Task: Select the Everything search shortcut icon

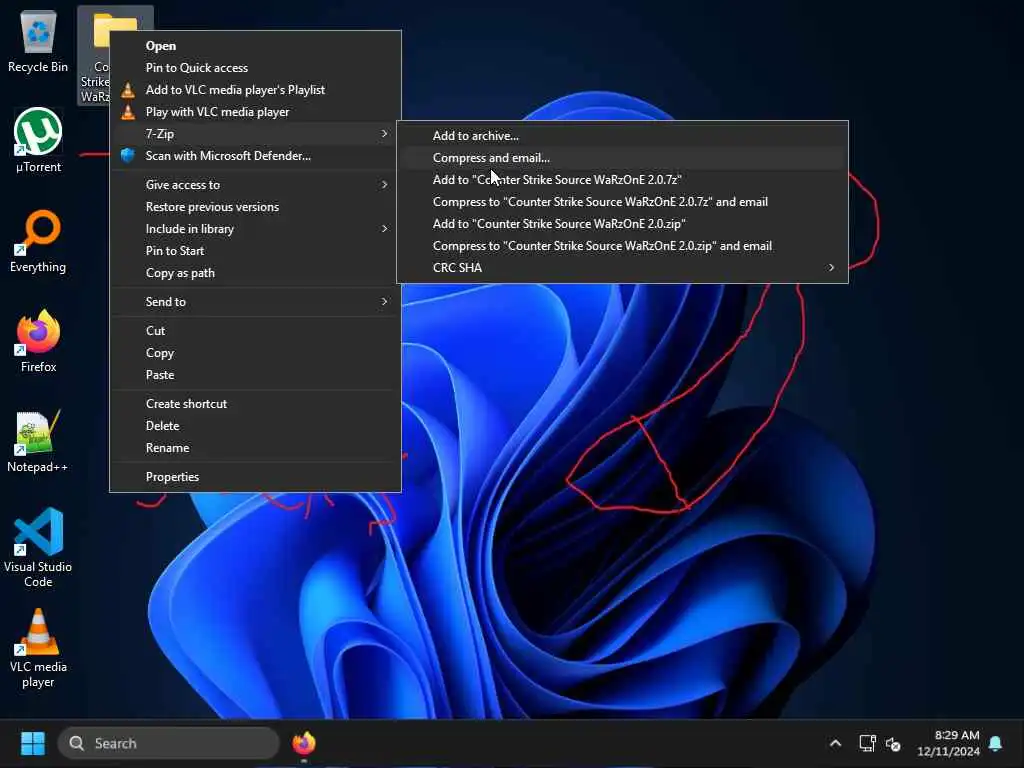Action: click(38, 240)
